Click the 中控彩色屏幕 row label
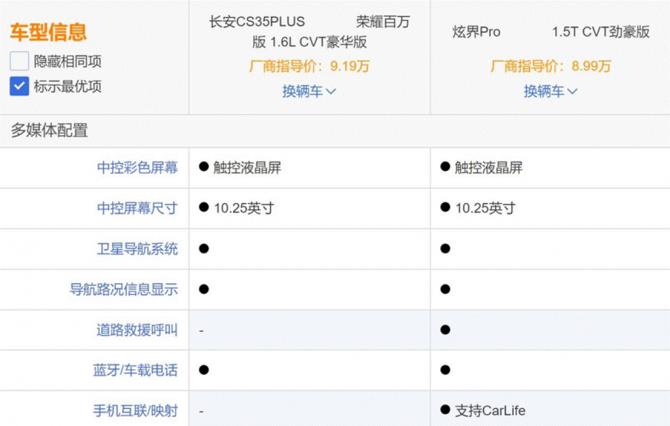The width and height of the screenshot is (670, 426). (137, 167)
